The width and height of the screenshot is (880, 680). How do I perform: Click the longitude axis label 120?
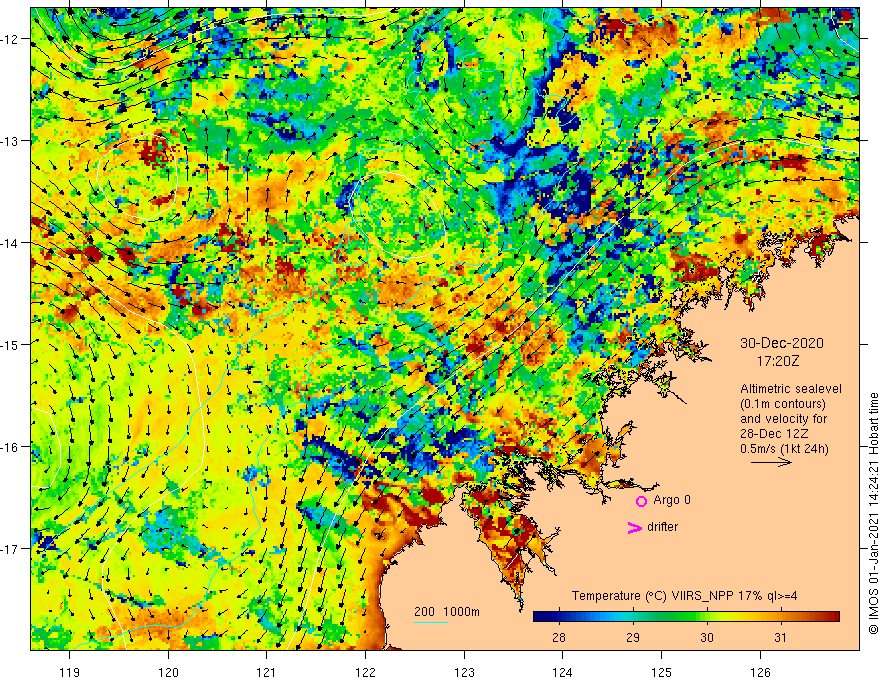pos(168,672)
